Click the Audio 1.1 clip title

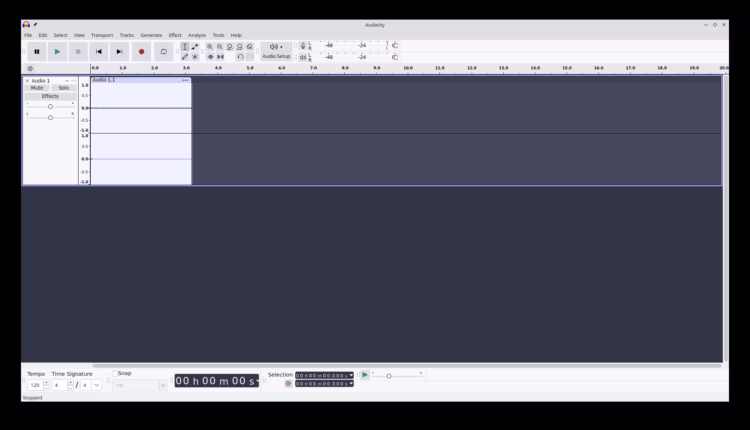click(104, 80)
